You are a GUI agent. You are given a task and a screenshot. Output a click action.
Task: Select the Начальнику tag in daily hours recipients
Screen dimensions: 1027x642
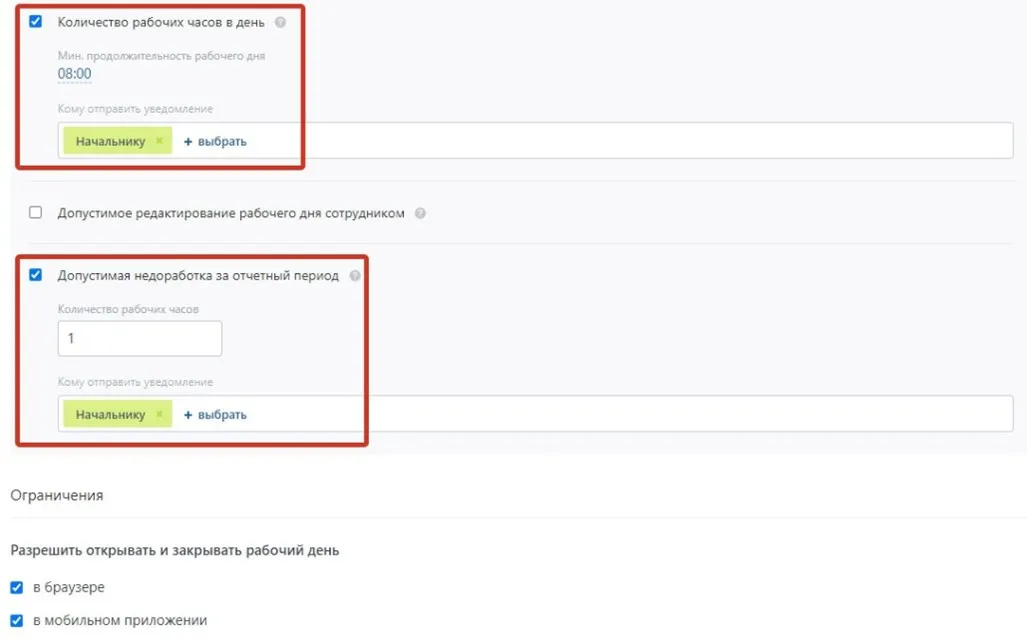pos(110,141)
